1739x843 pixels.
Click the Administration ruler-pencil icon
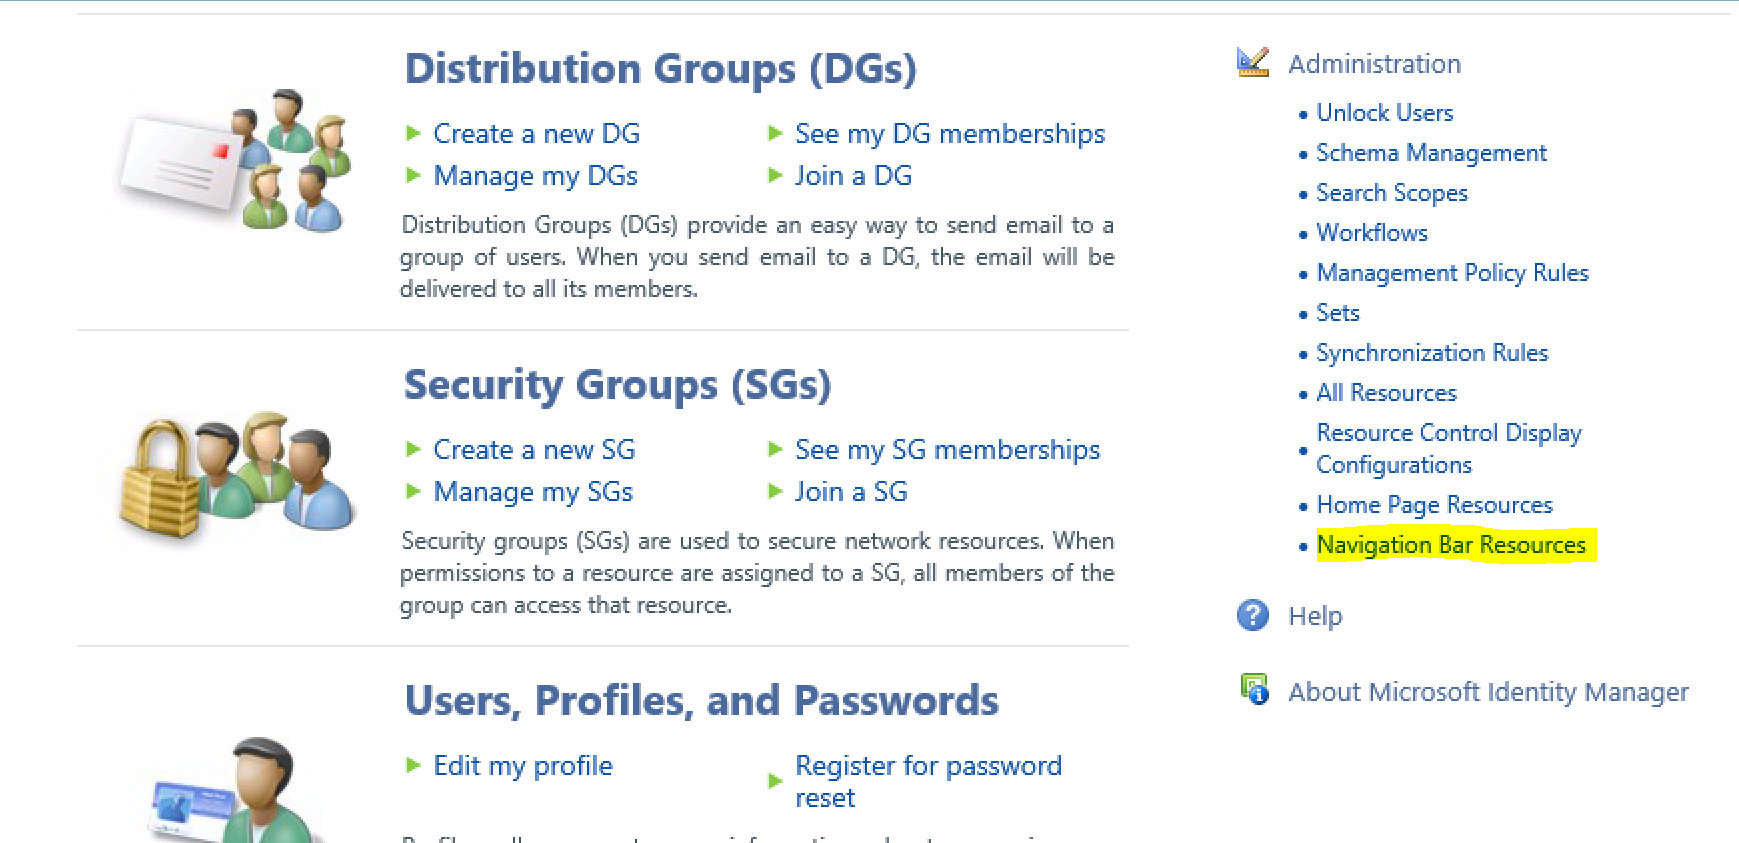pyautogui.click(x=1253, y=63)
